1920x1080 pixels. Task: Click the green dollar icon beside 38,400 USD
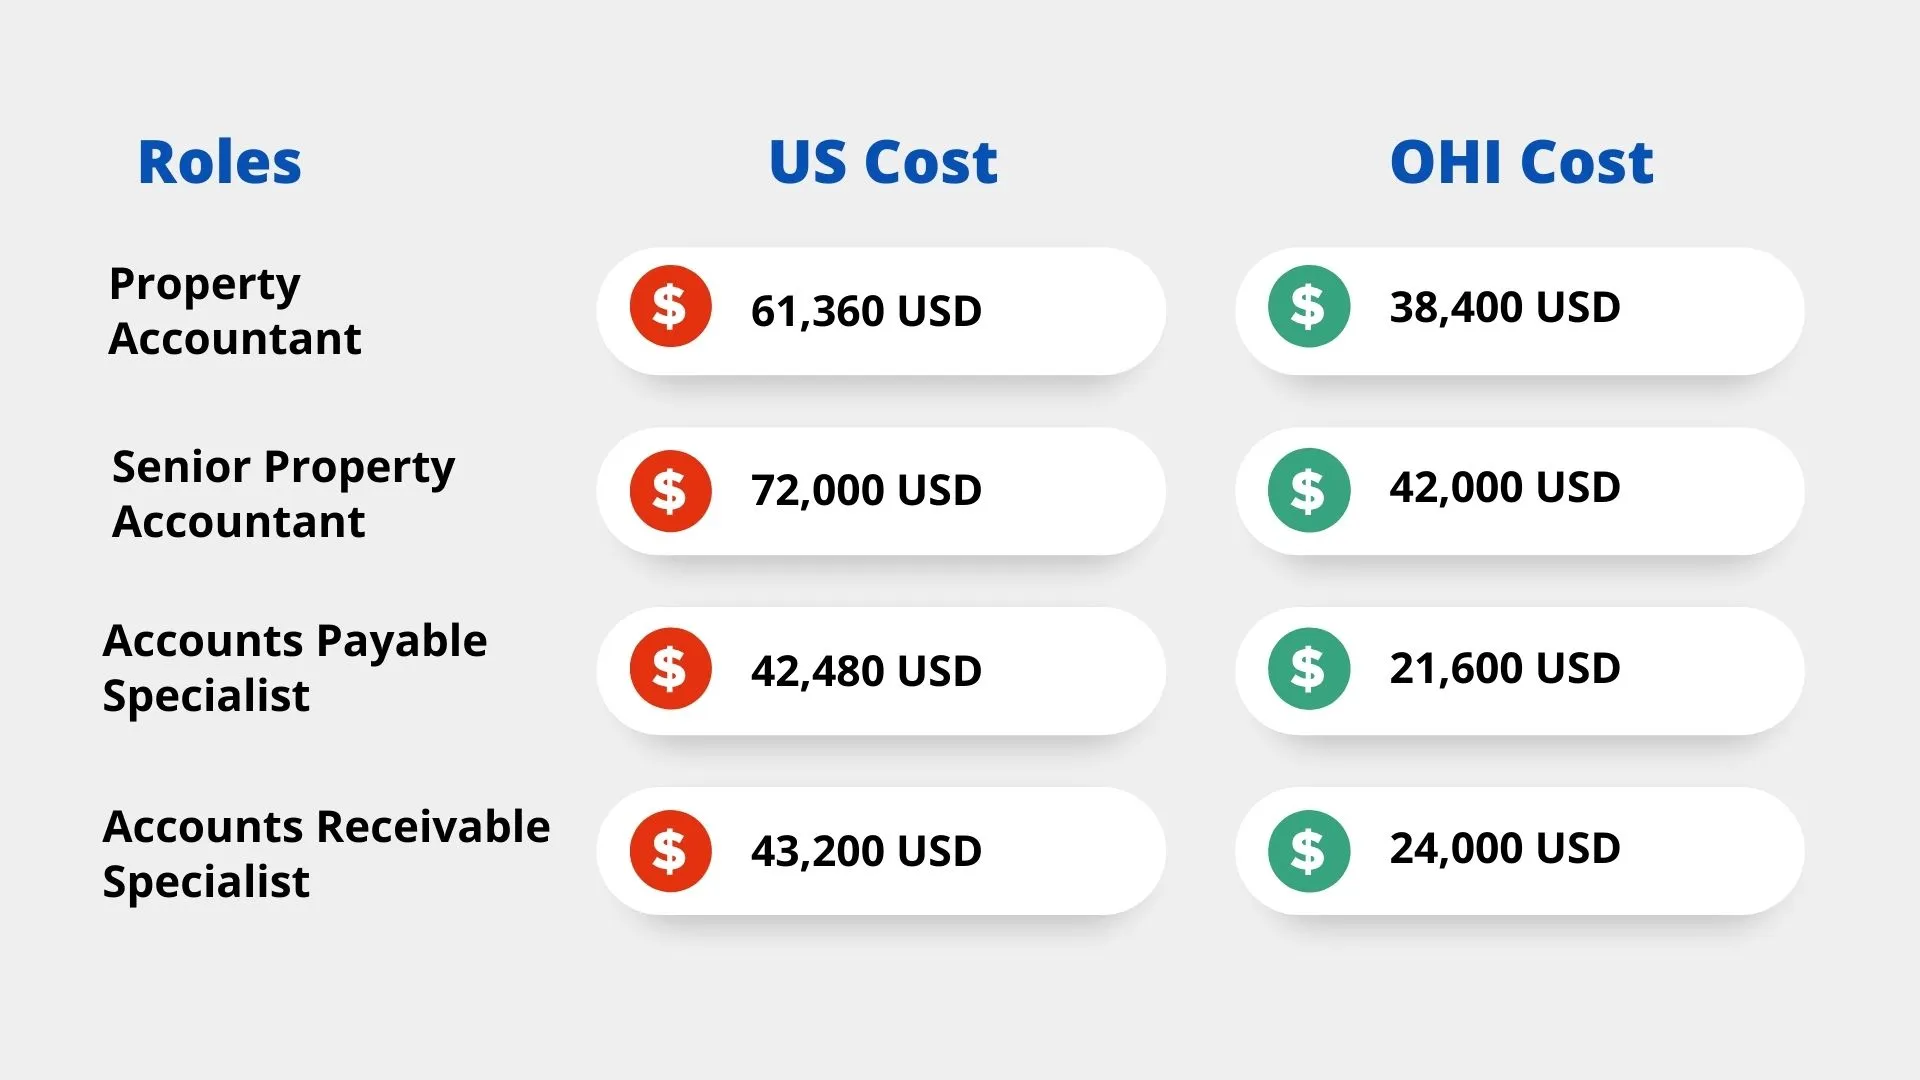[1309, 306]
